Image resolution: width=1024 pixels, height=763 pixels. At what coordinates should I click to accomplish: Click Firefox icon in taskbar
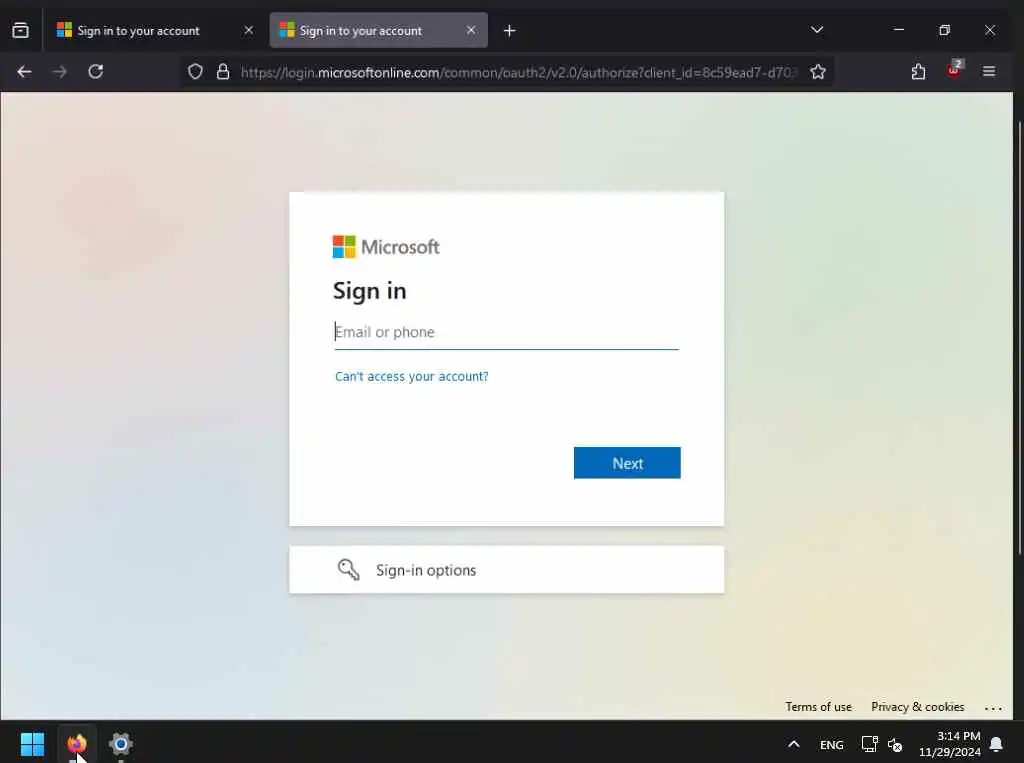tap(77, 743)
